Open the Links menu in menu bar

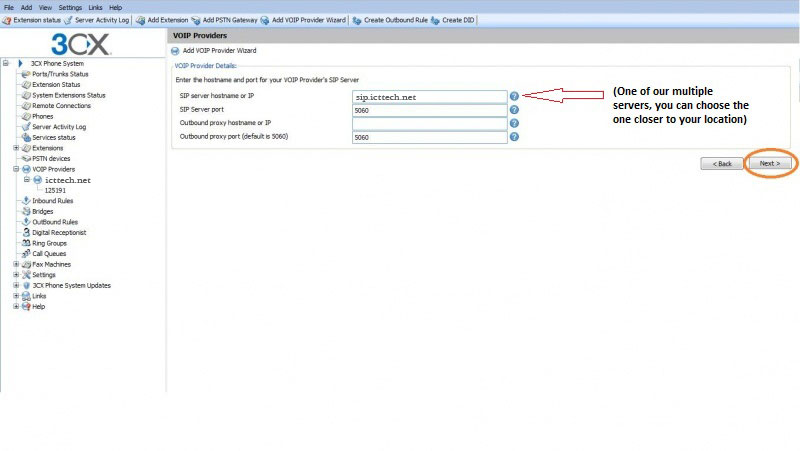pyautogui.click(x=95, y=7)
